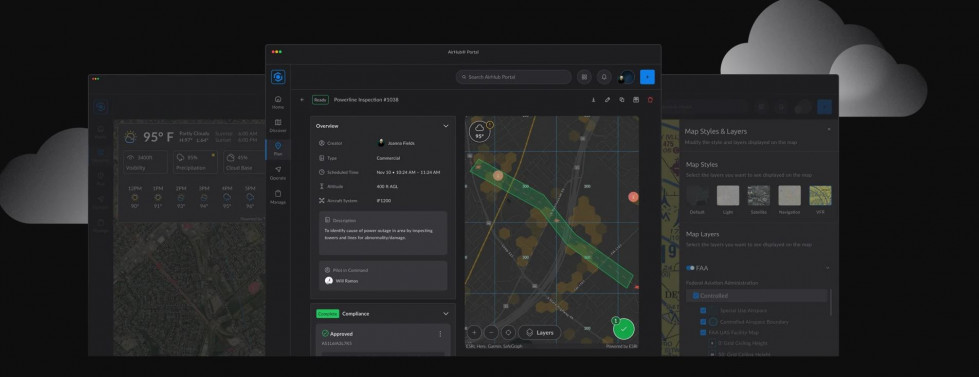
Task: Click the green checkmark button on the map
Action: click(x=623, y=329)
